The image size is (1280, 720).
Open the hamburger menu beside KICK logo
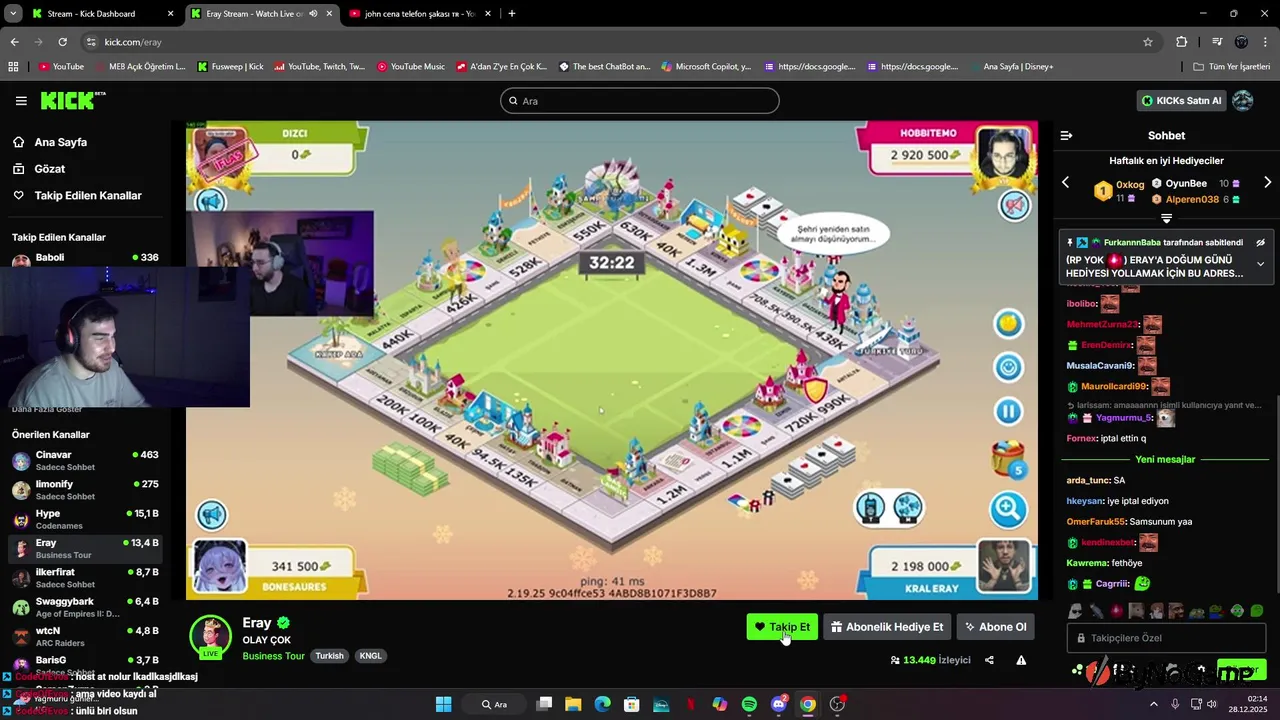point(21,101)
